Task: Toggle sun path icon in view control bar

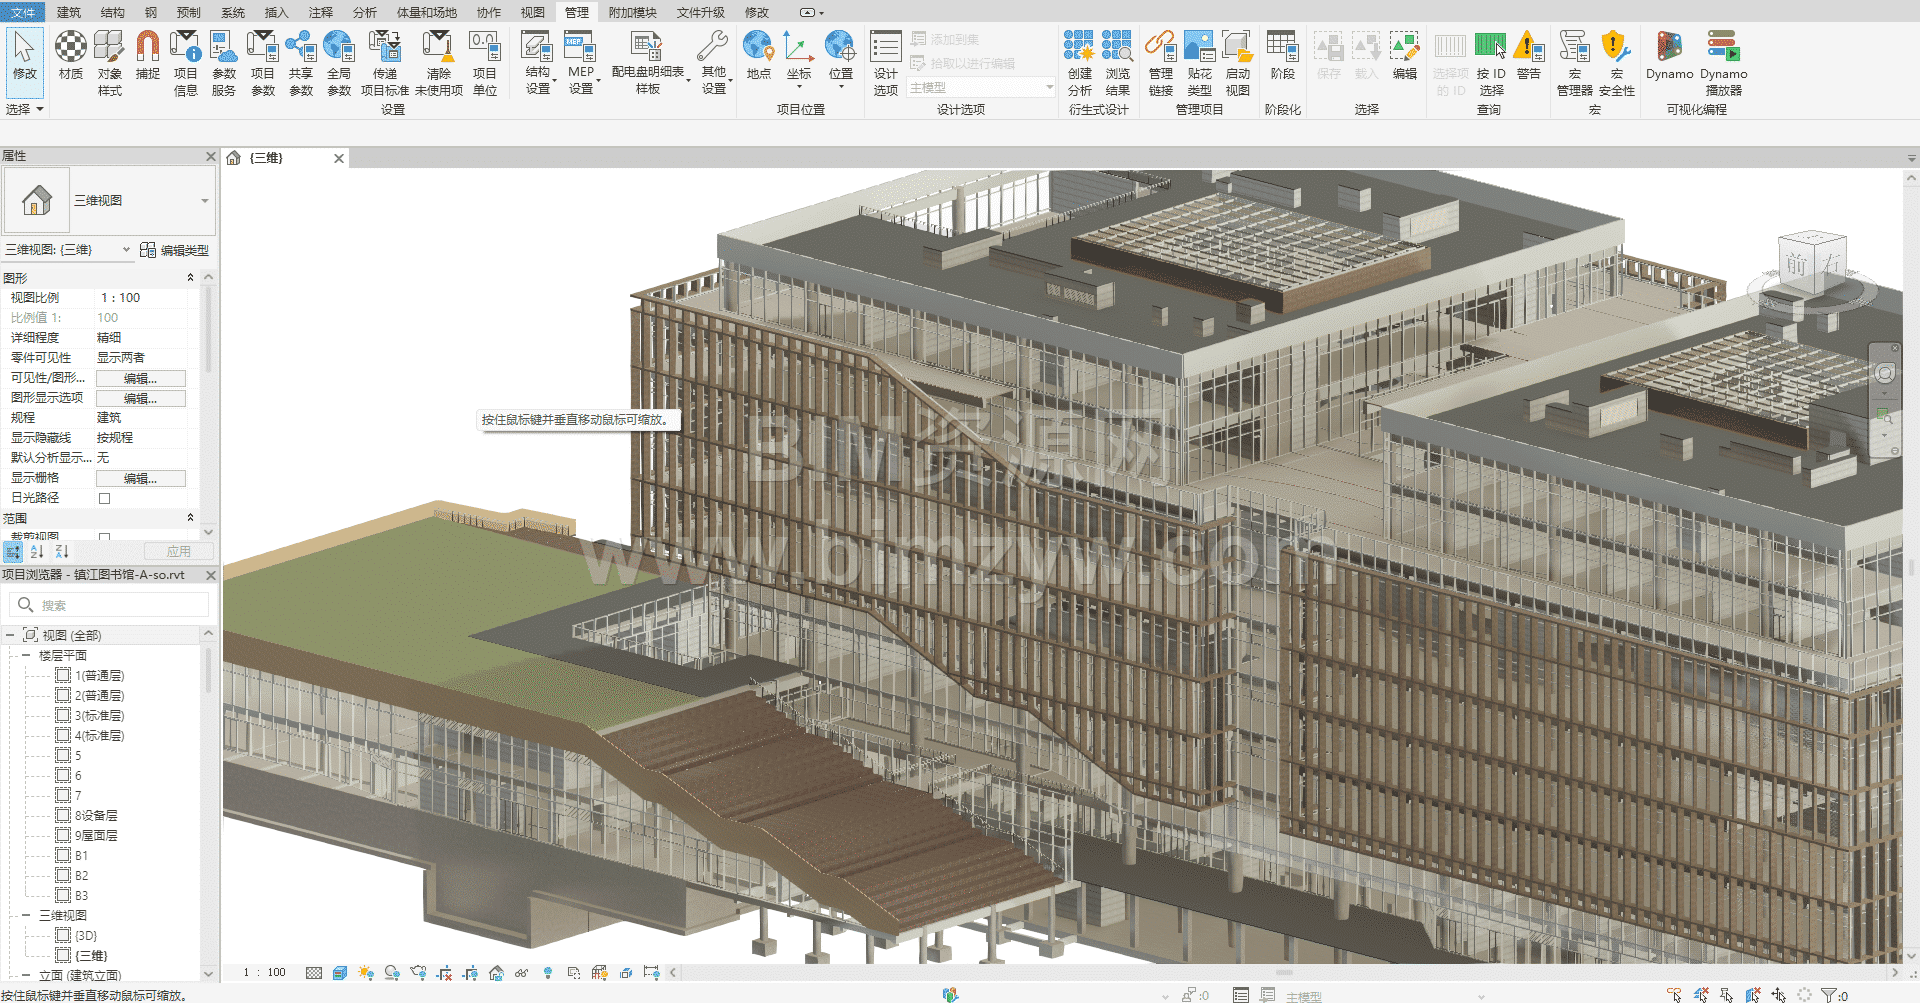Action: (366, 972)
